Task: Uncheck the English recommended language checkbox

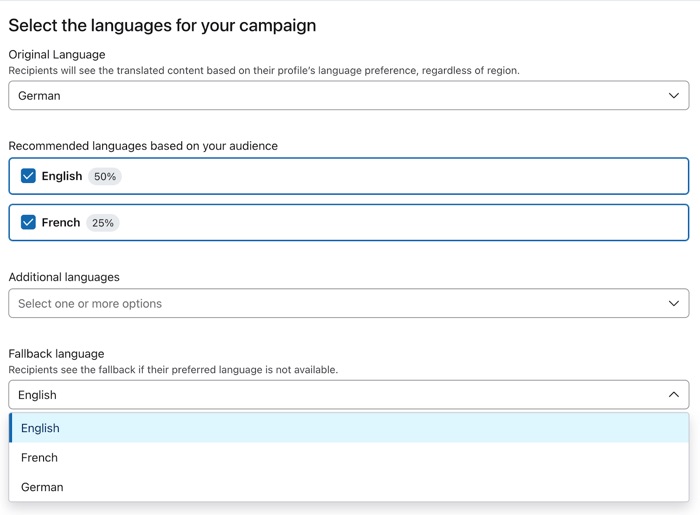Action: pos(28,176)
